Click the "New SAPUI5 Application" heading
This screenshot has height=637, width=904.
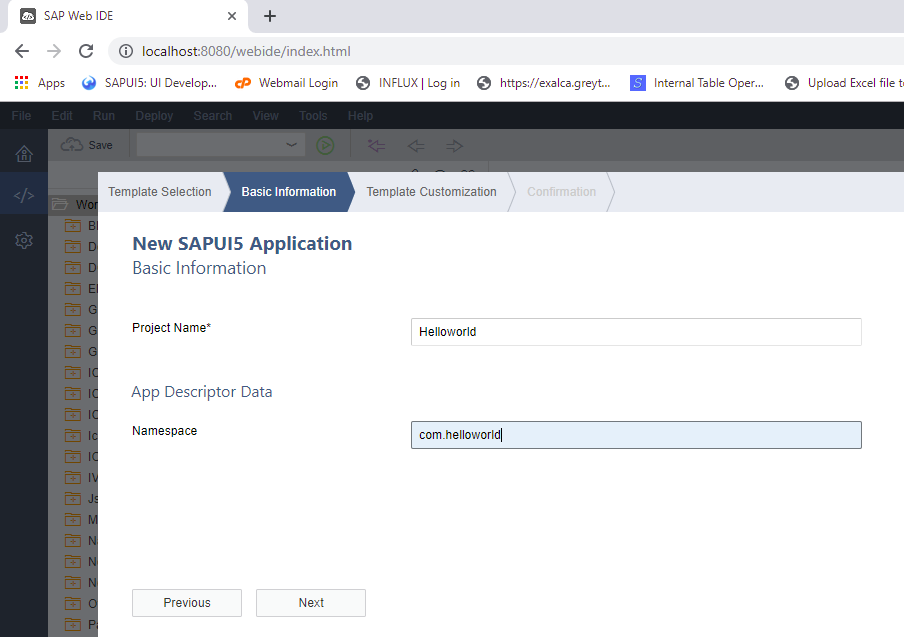click(x=242, y=243)
